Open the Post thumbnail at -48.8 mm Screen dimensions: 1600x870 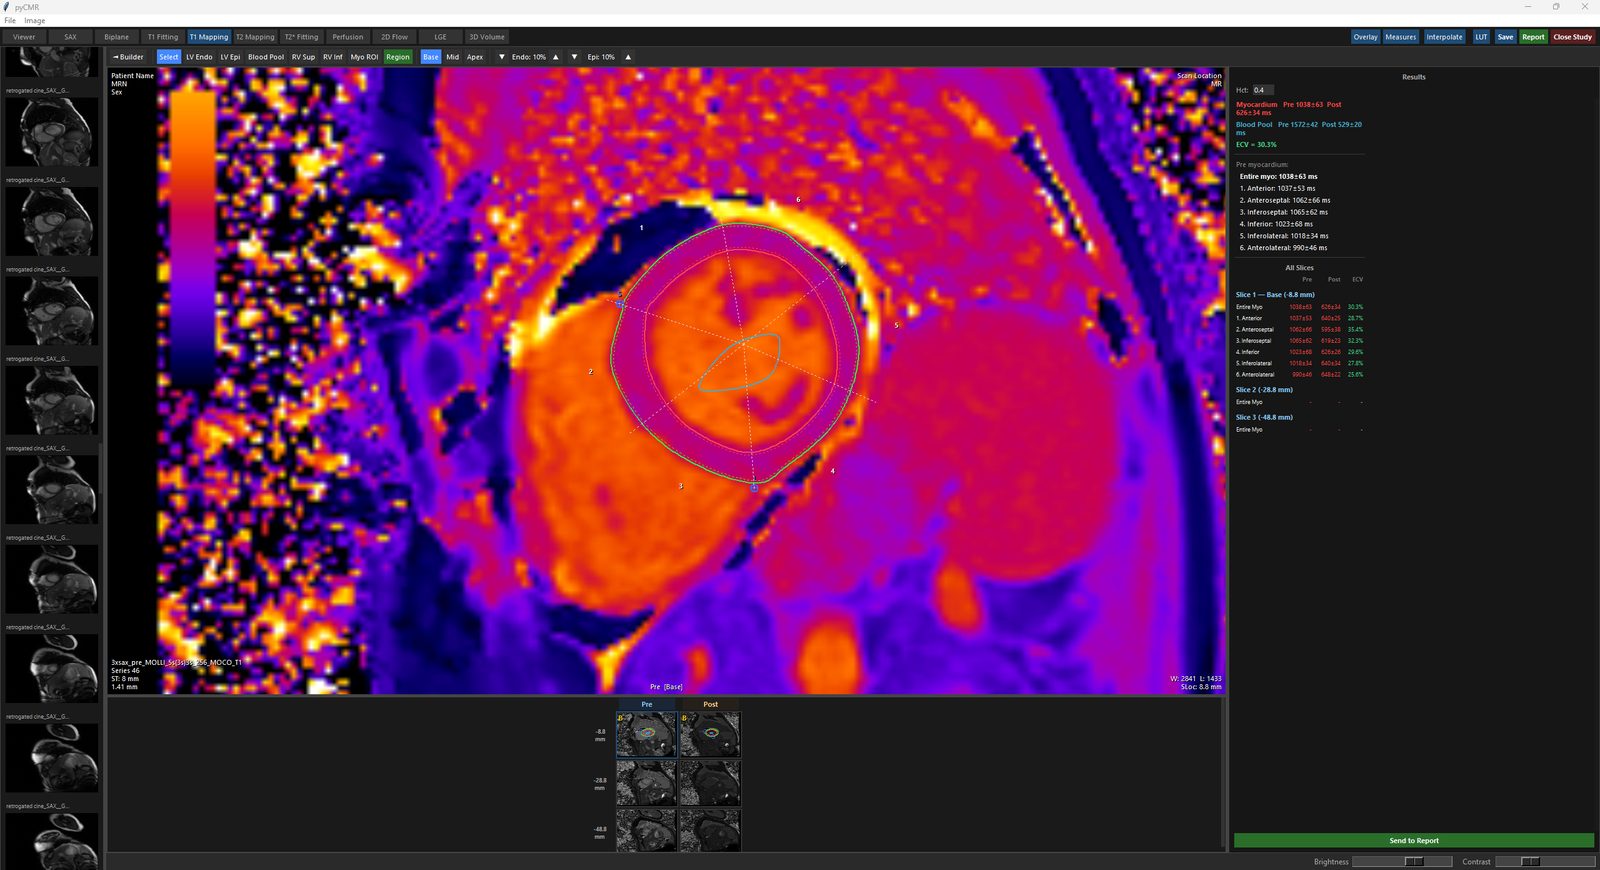[710, 831]
